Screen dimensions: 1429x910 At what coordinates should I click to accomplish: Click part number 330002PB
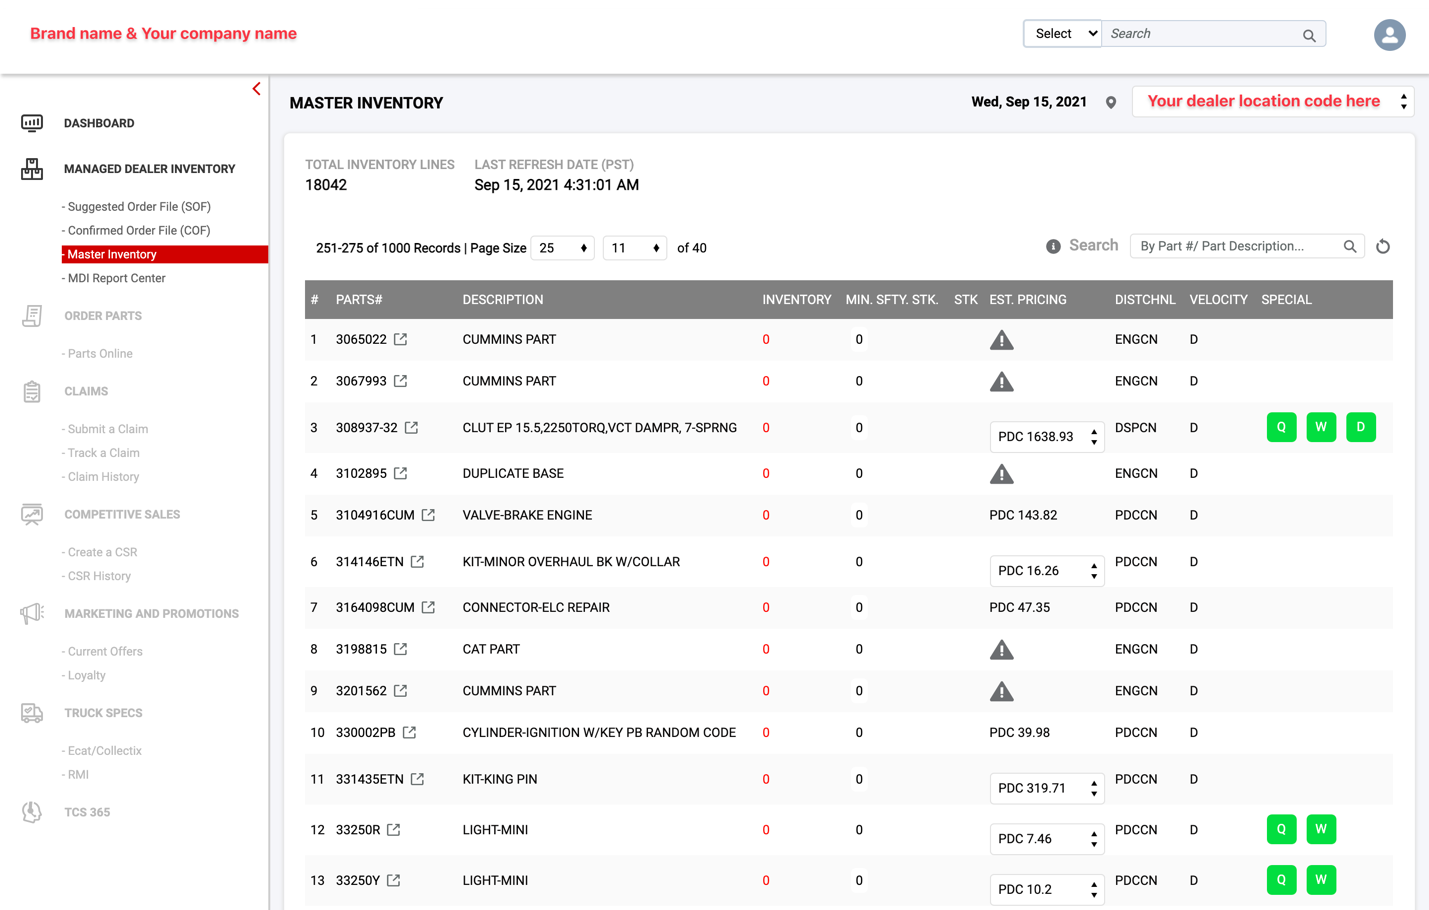(365, 733)
